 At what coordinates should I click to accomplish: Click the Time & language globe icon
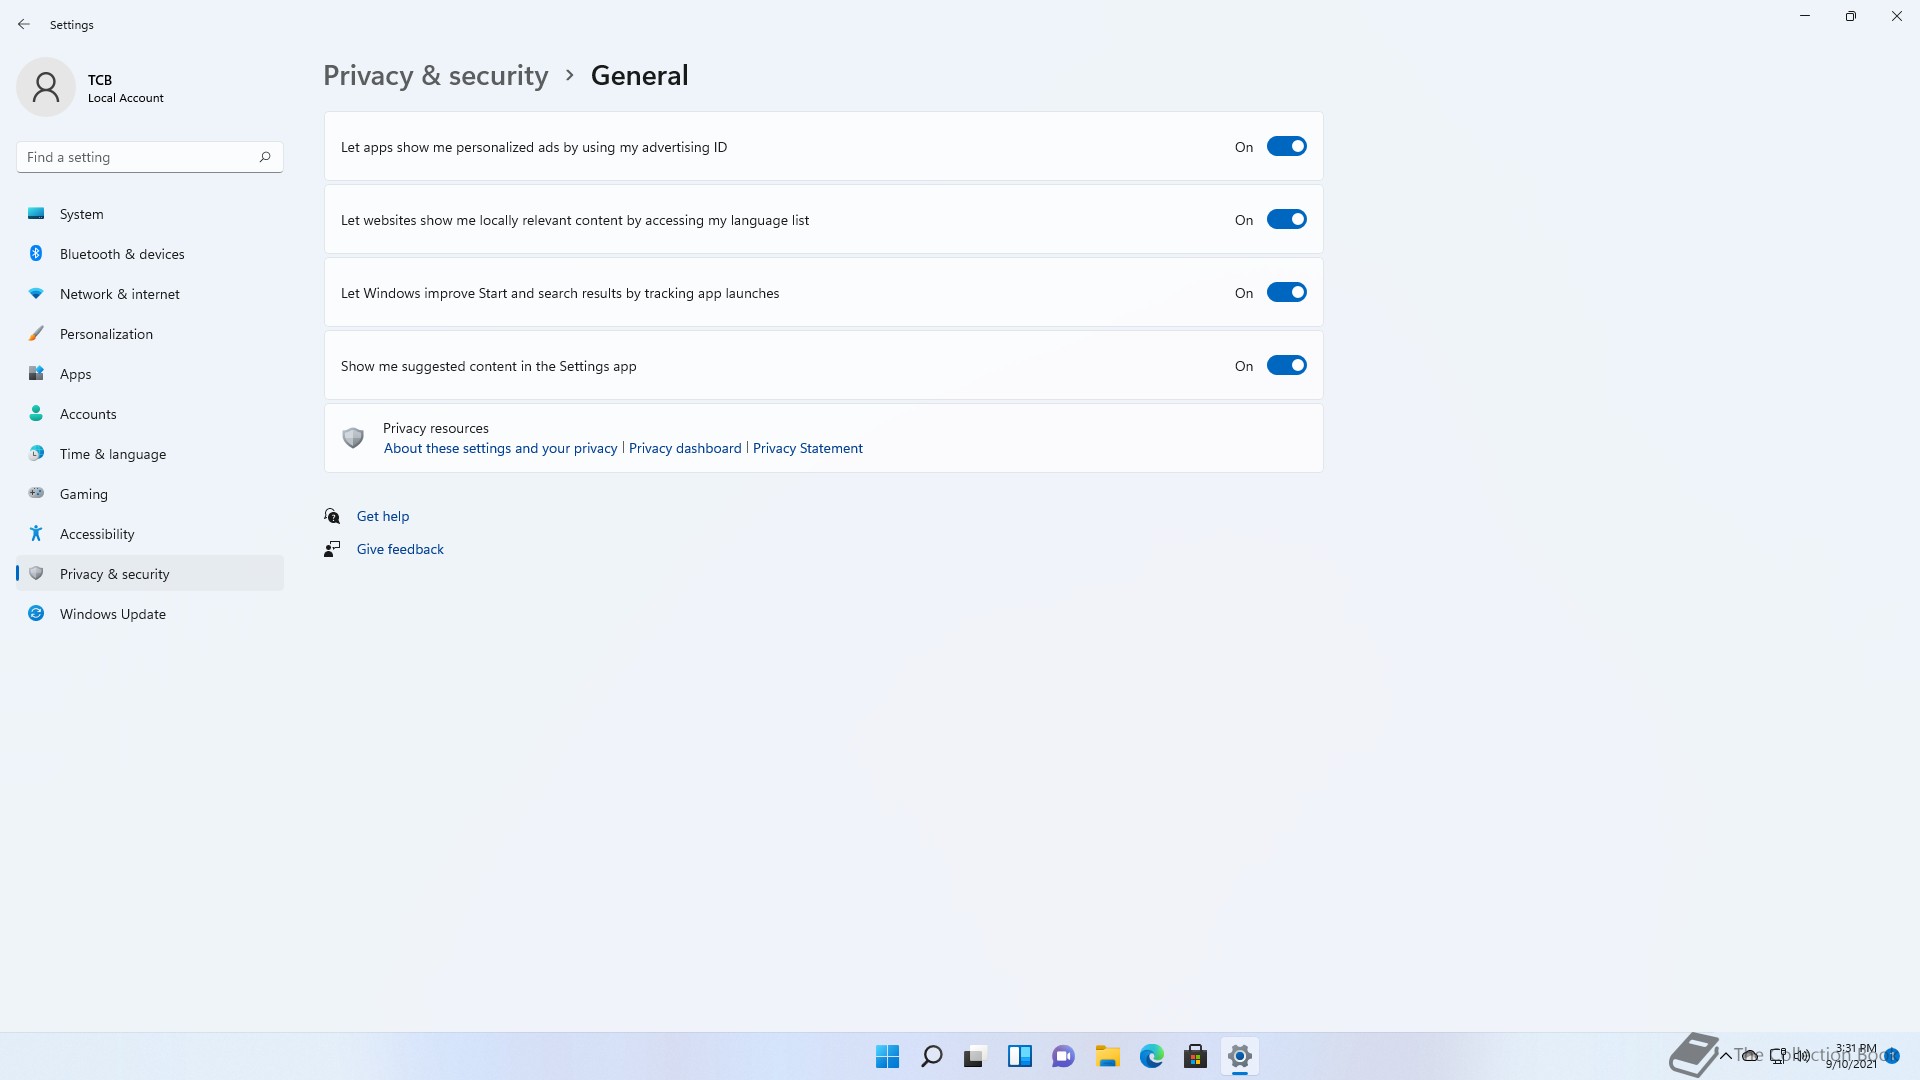(x=36, y=454)
